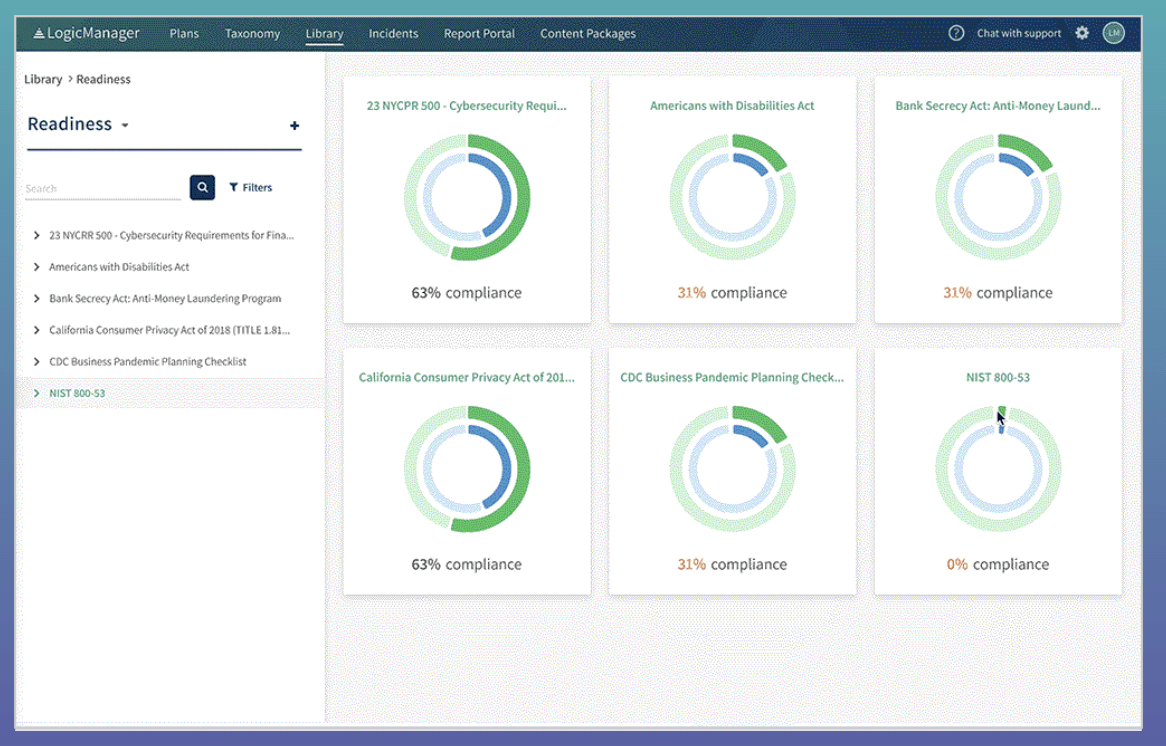Click the LM user avatar
The width and height of the screenshot is (1166, 746).
(1113, 33)
